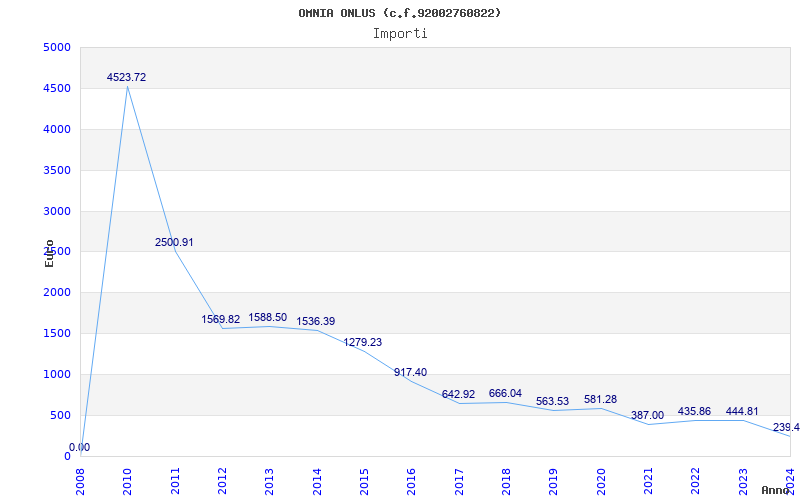
Task: Click the 2016 x-axis year label
Action: point(412,482)
